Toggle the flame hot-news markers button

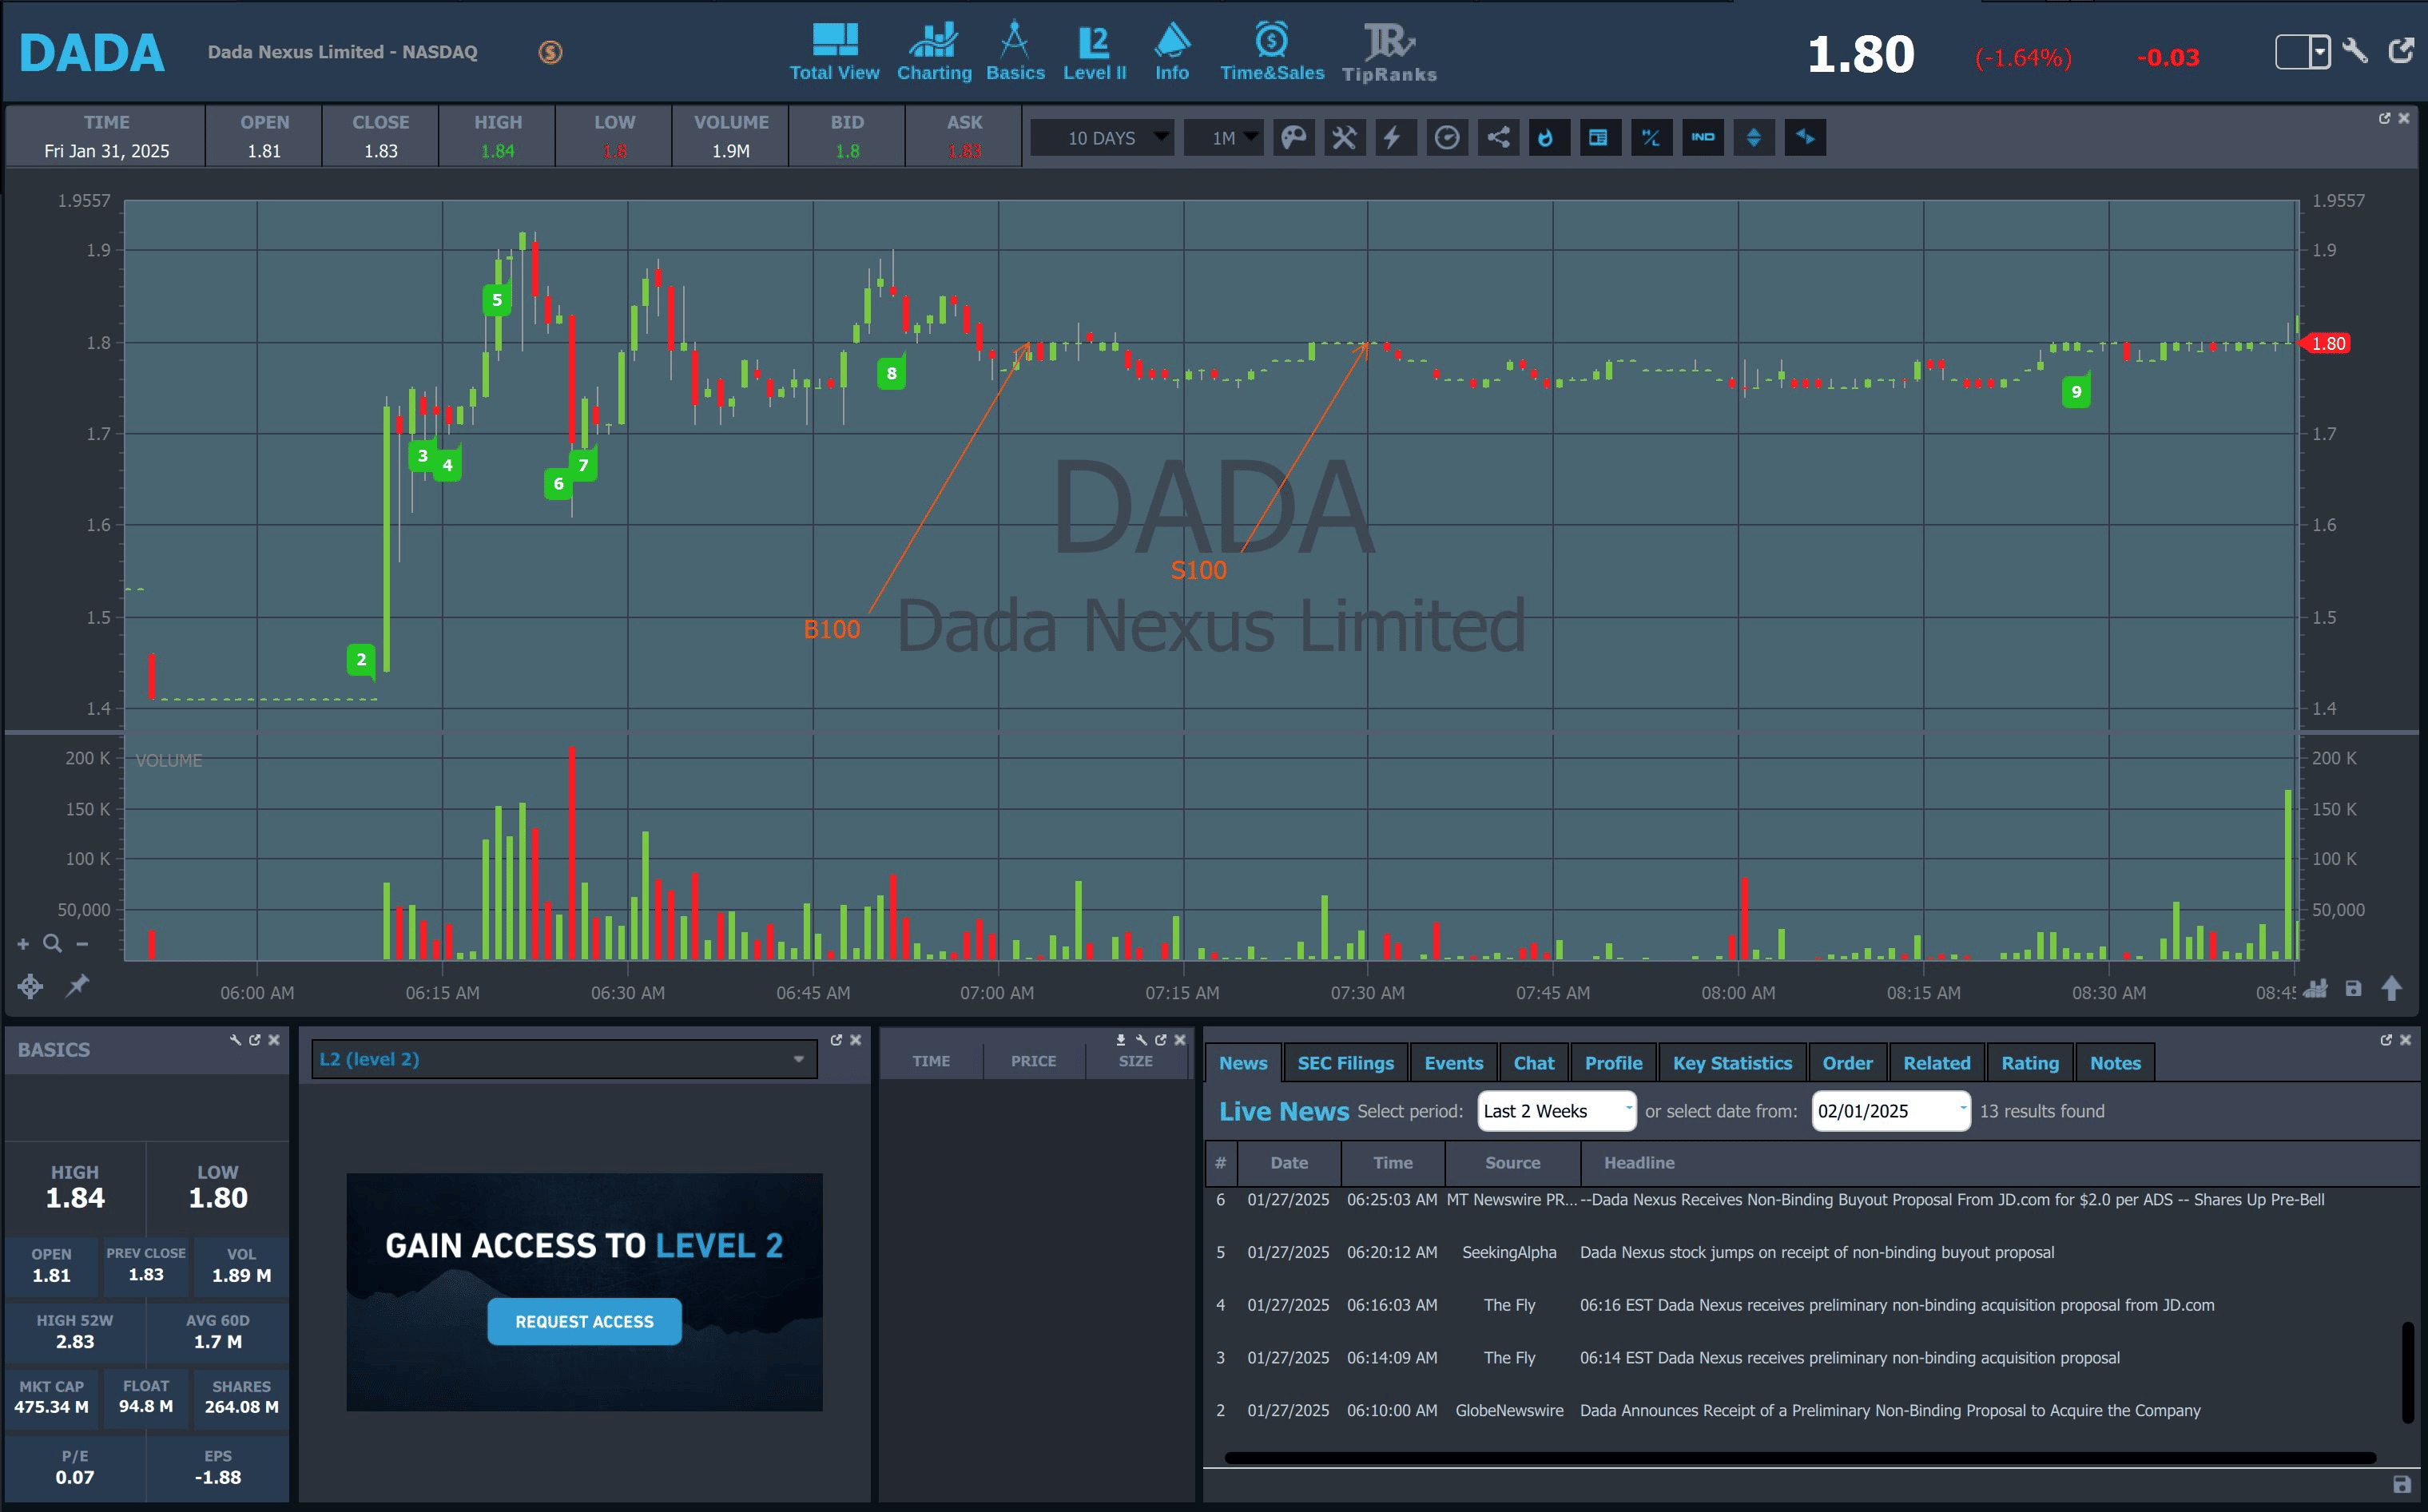(x=1547, y=137)
